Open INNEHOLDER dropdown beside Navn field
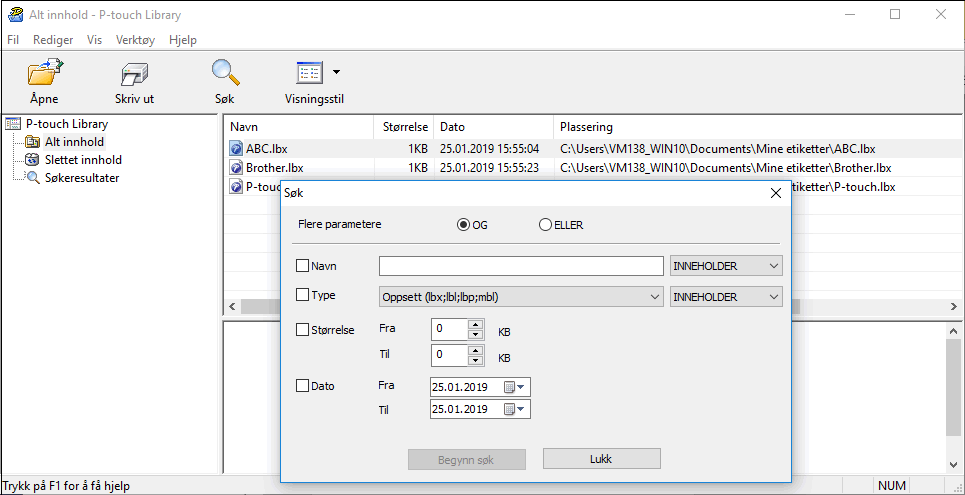Viewport: 965px width, 495px height. pos(726,266)
